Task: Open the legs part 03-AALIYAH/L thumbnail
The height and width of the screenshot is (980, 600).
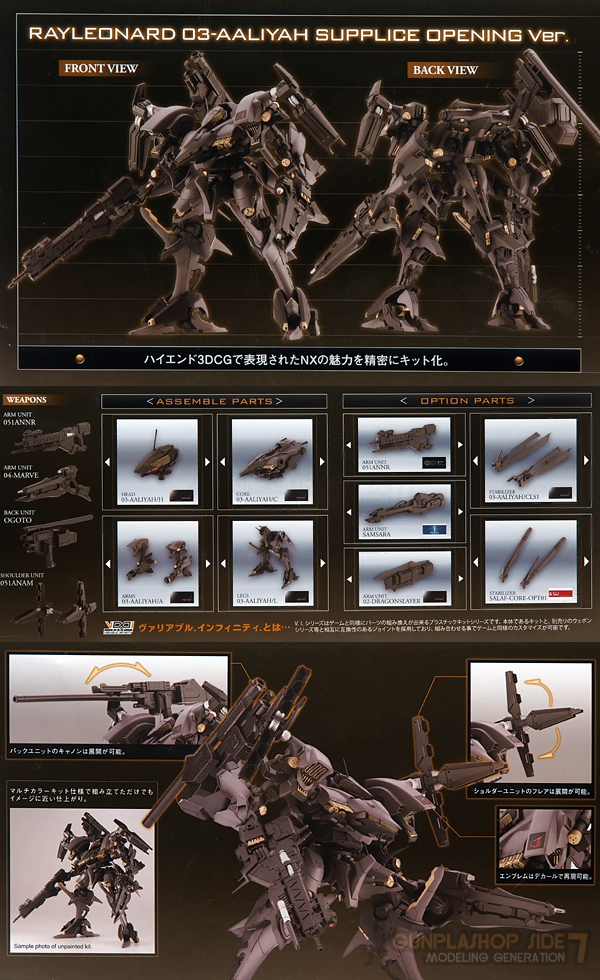Action: coord(272,562)
